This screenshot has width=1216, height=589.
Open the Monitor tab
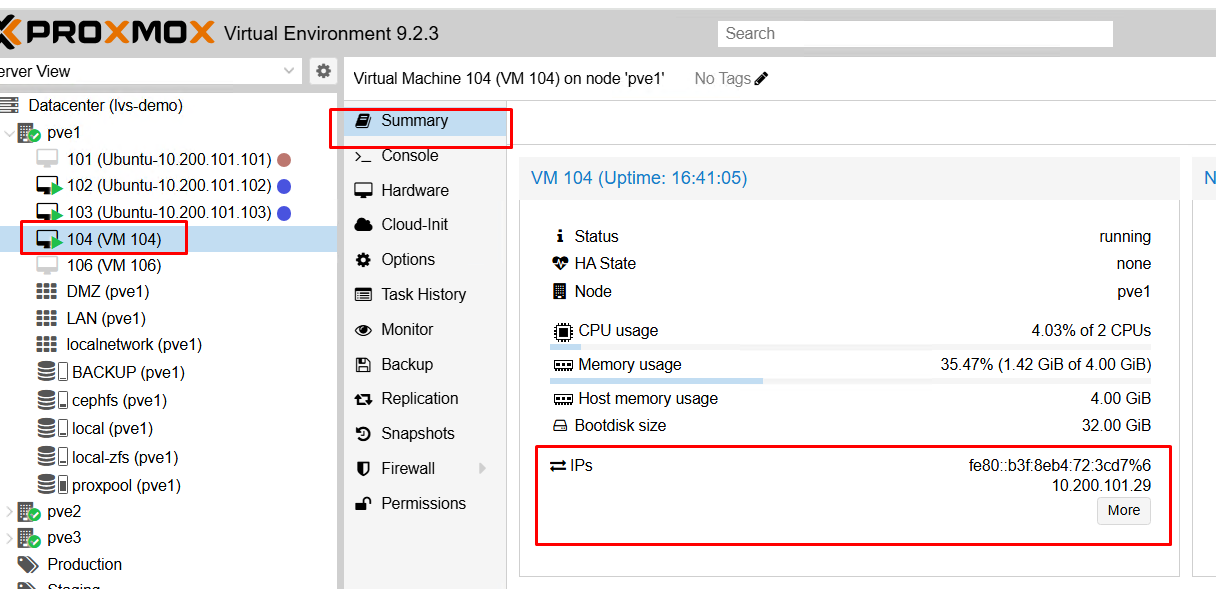[x=425, y=329]
